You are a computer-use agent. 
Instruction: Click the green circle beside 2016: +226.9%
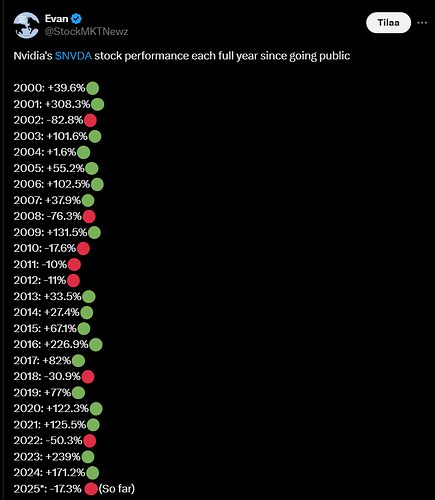(96, 344)
